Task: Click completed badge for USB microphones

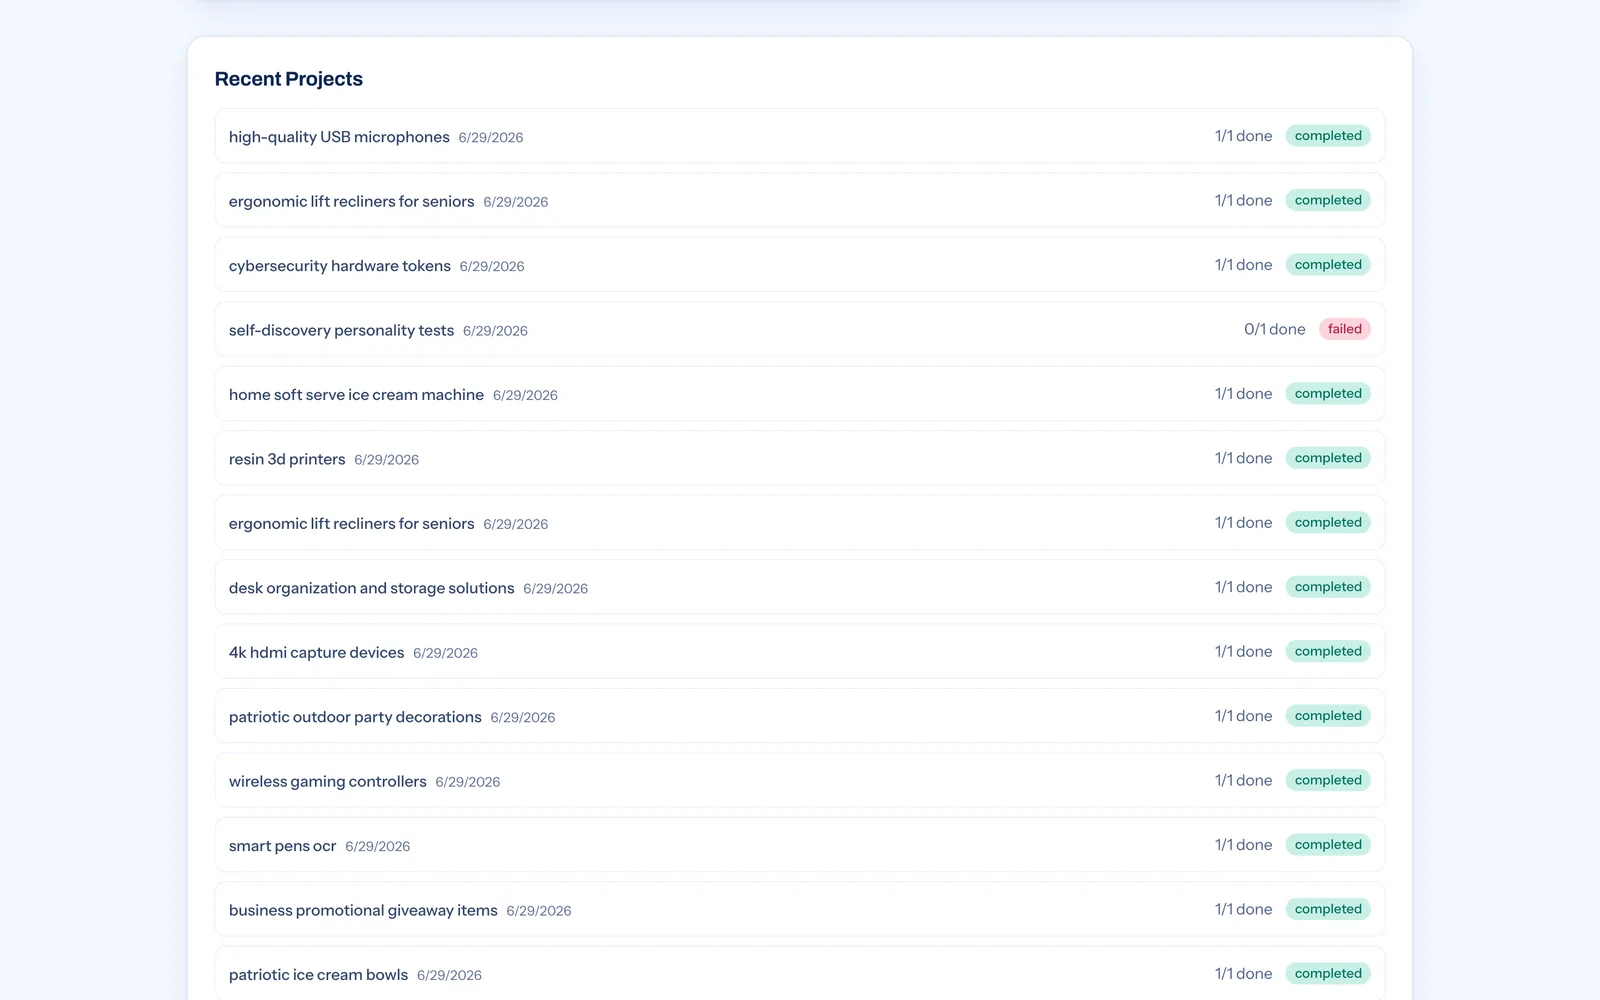Action: [1328, 136]
